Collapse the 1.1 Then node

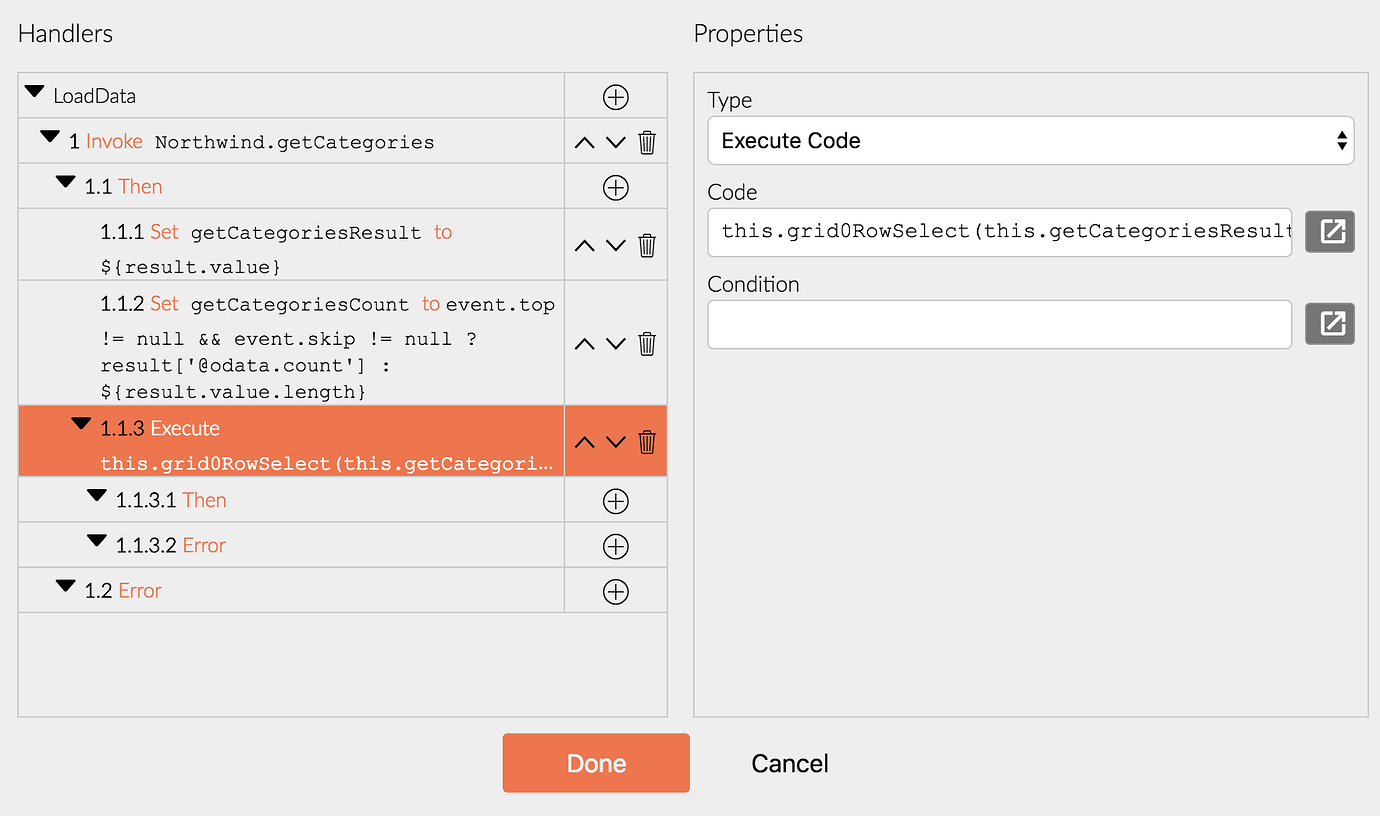coord(66,182)
